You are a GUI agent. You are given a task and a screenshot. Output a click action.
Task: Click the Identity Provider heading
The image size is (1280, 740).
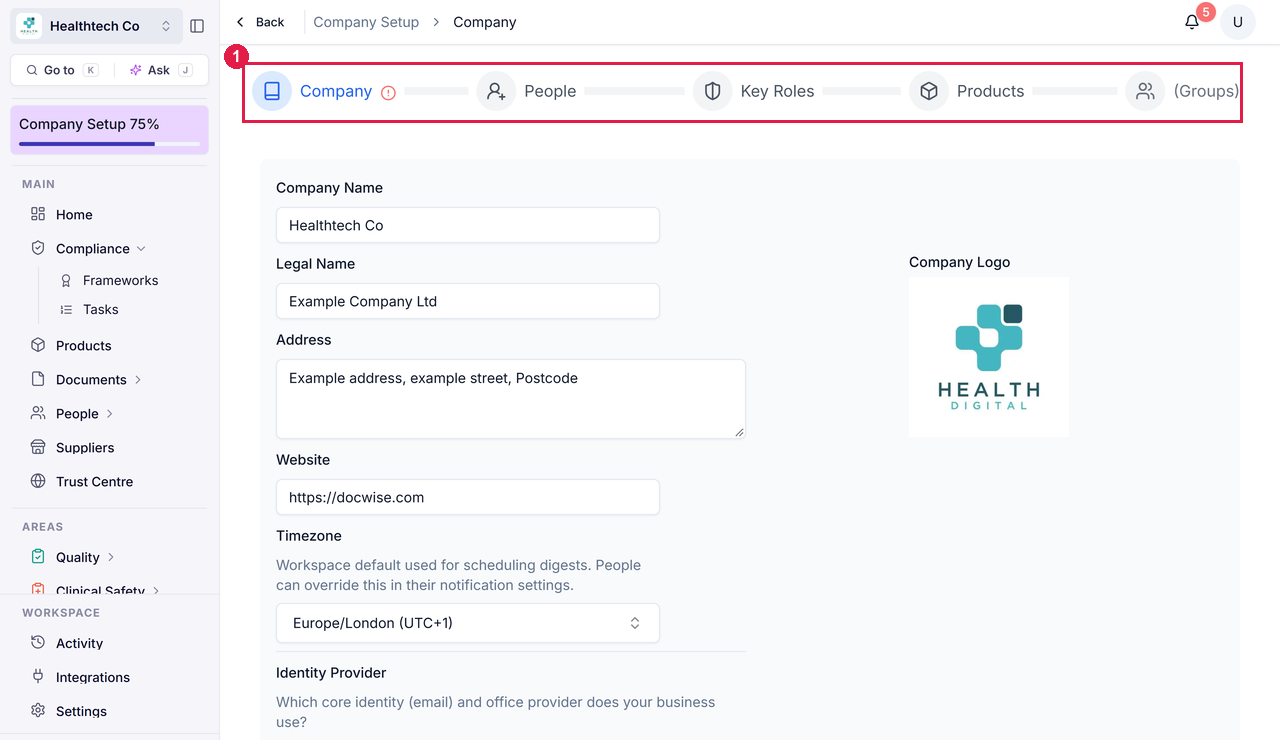pos(331,673)
